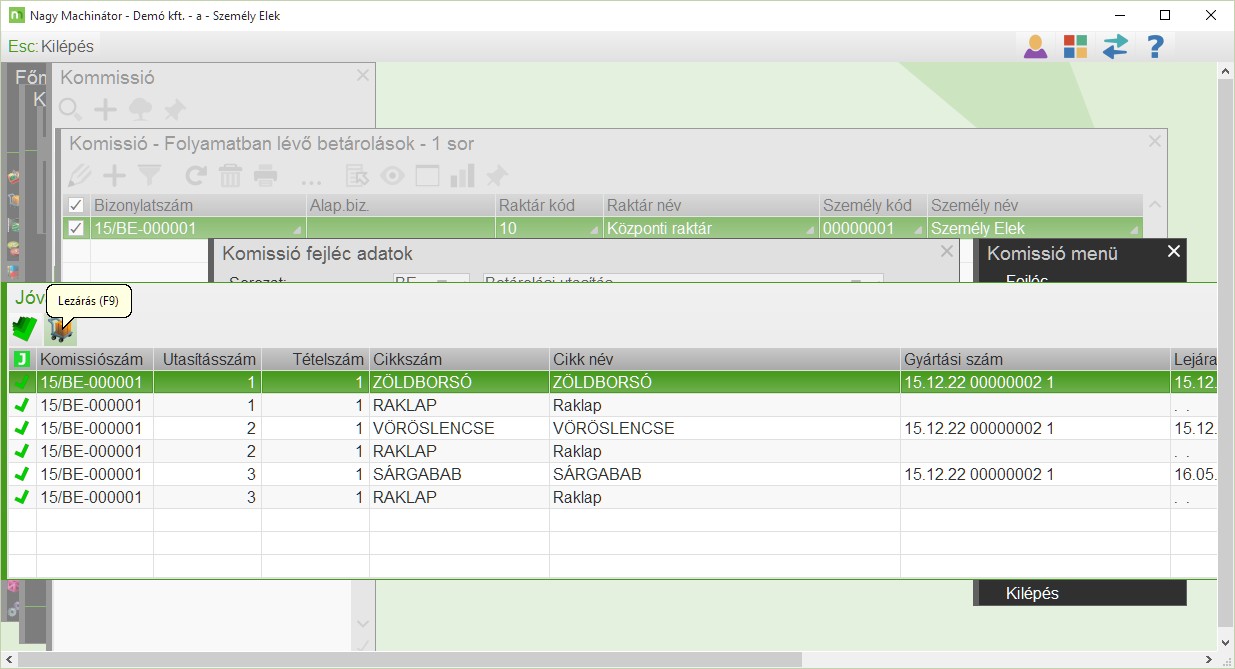This screenshot has height=669, width=1235.
Task: Toggle approval checkmark for ZÖLDBORSÓ row
Action: pos(22,382)
